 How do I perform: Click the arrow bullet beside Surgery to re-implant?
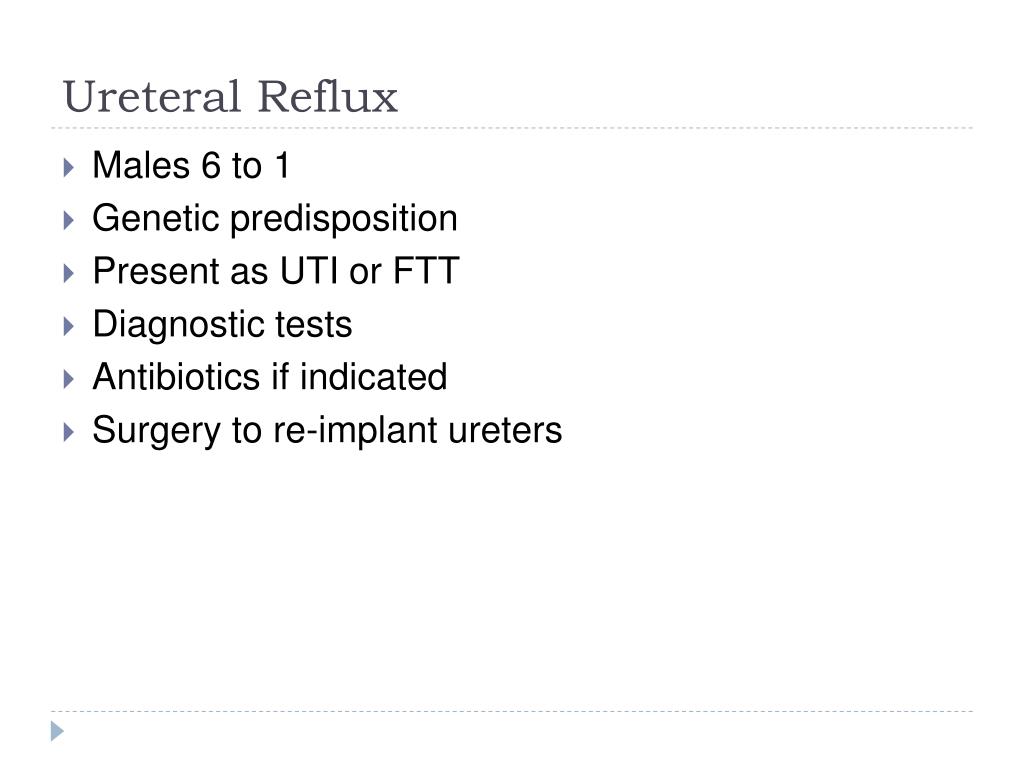(x=69, y=432)
